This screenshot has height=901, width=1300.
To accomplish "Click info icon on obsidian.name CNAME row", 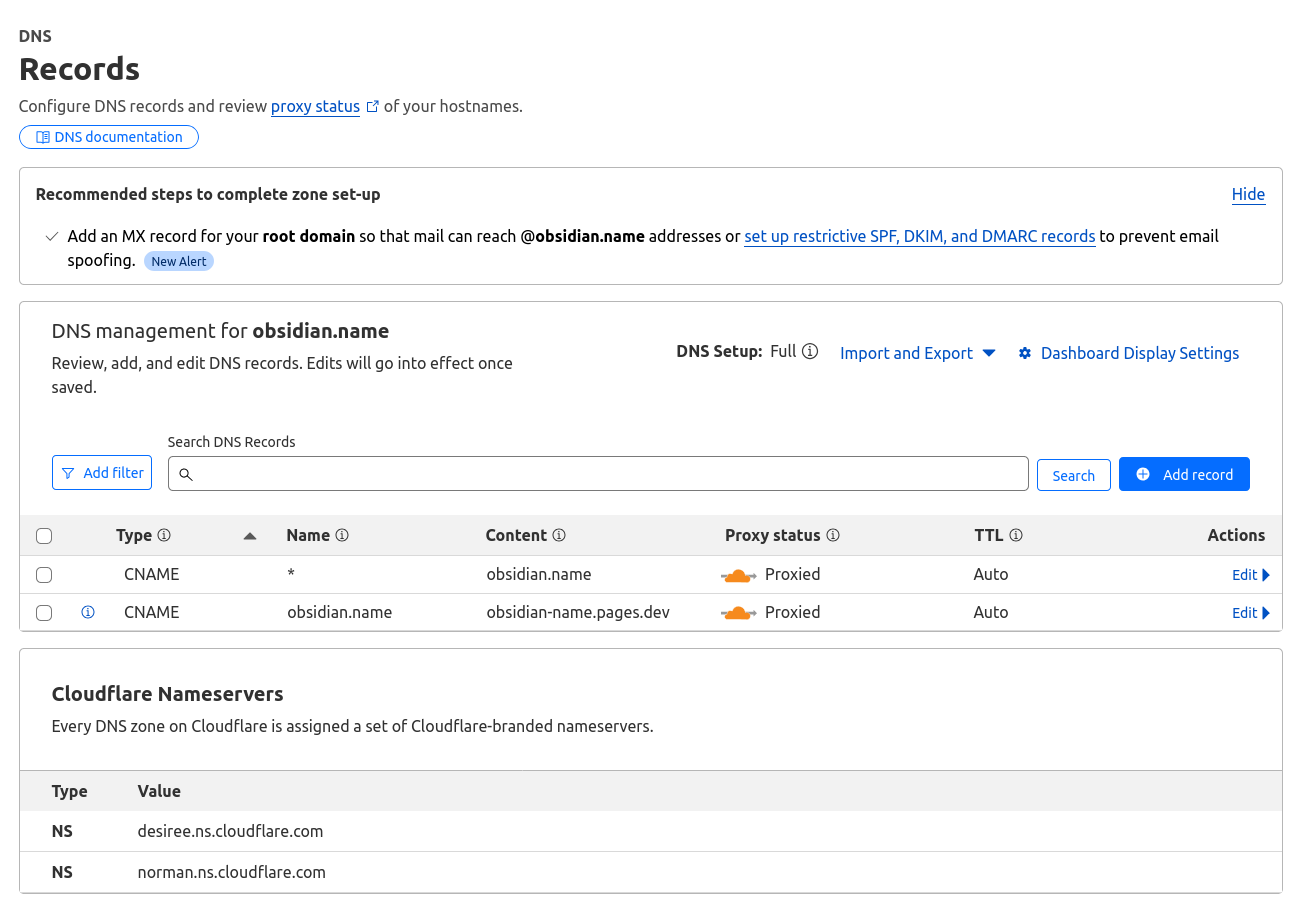I will coord(88,613).
